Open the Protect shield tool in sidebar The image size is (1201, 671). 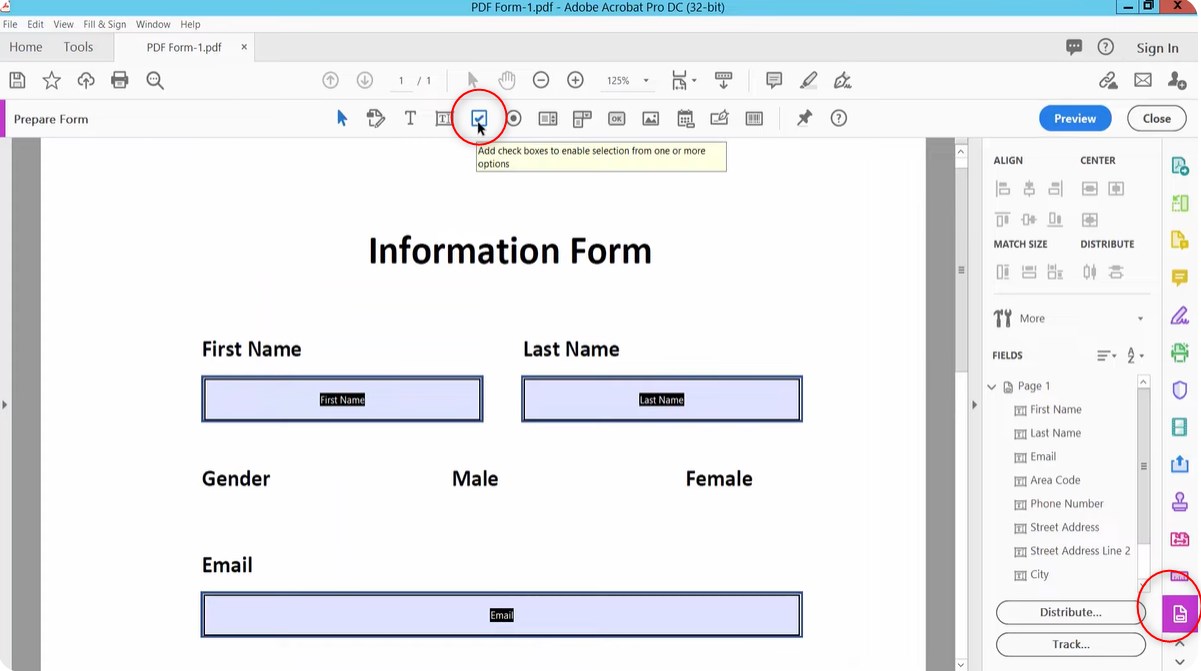[x=1180, y=389]
